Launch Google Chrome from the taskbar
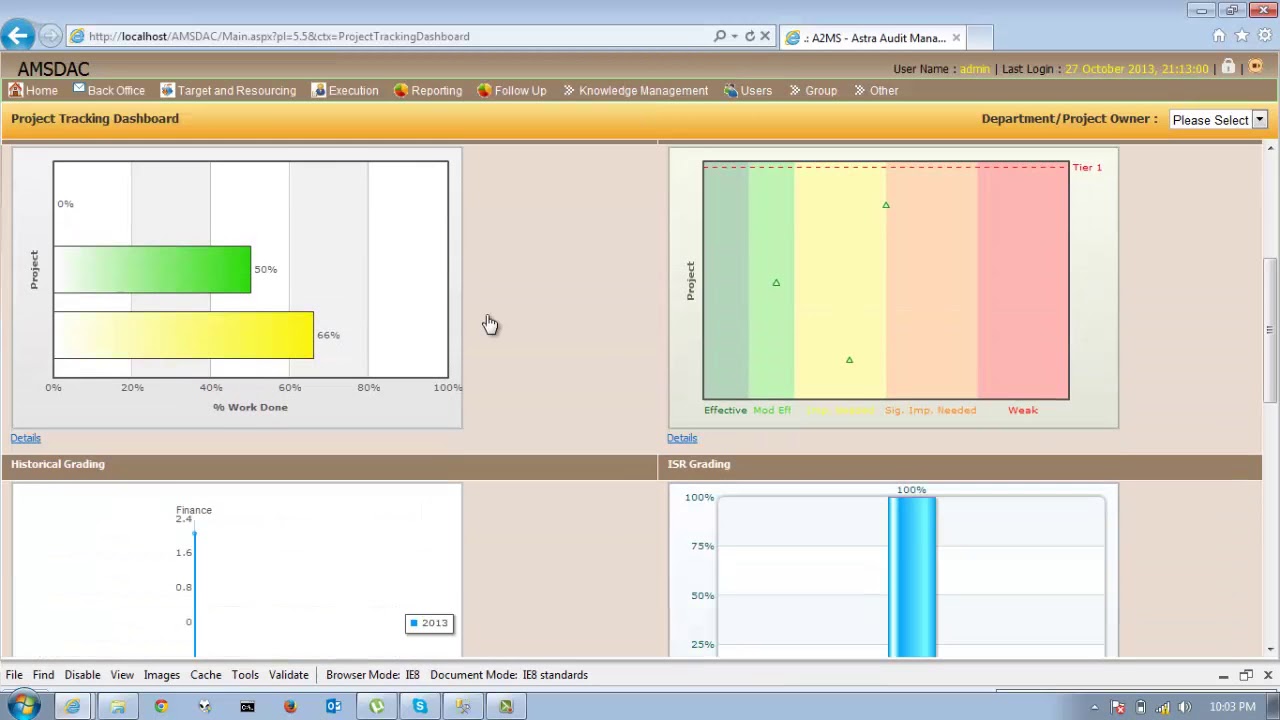This screenshot has width=1280, height=720. click(161, 707)
